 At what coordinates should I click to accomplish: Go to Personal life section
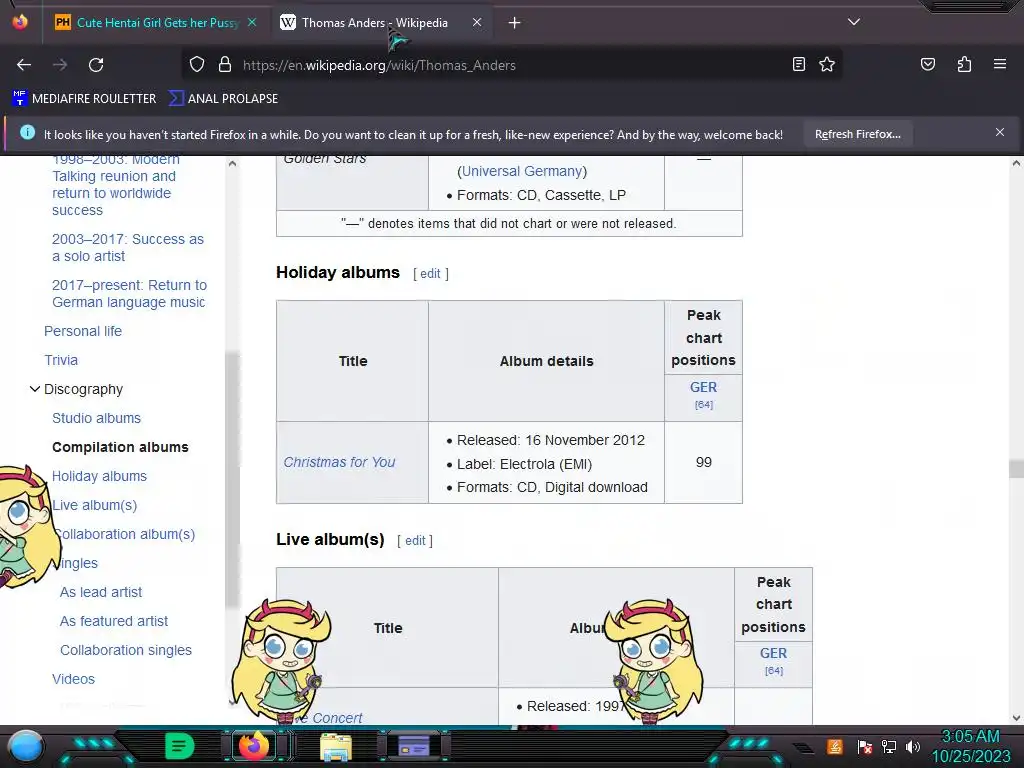pyautogui.click(x=83, y=331)
